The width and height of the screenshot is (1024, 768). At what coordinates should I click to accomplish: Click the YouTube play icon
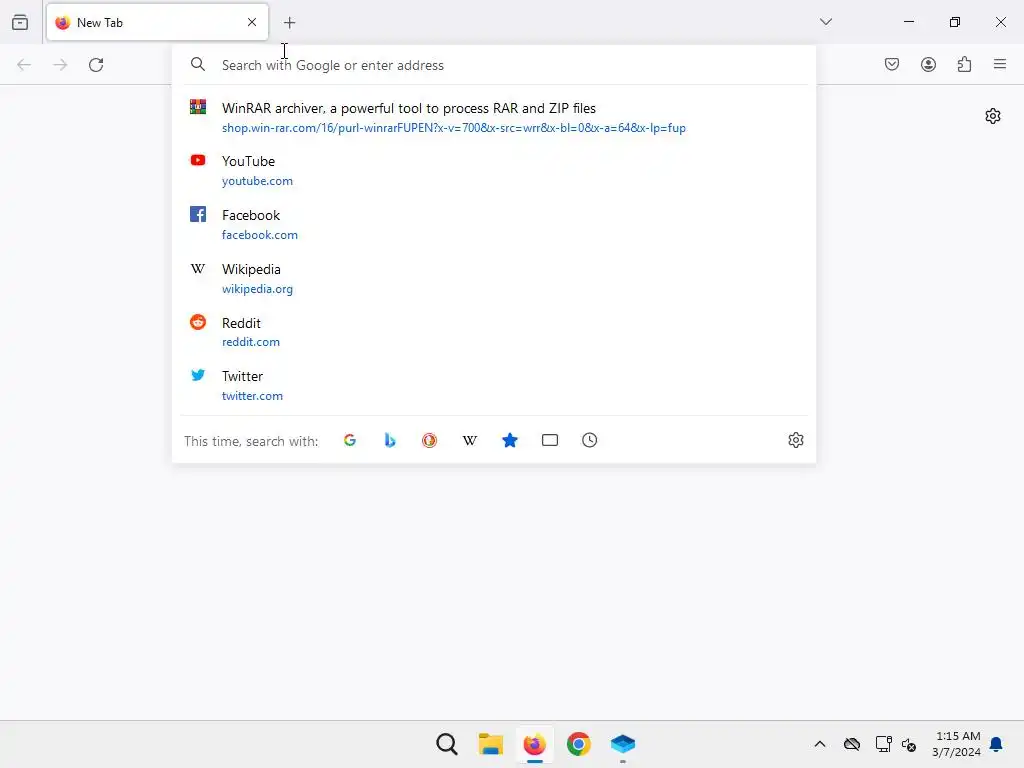[198, 160]
